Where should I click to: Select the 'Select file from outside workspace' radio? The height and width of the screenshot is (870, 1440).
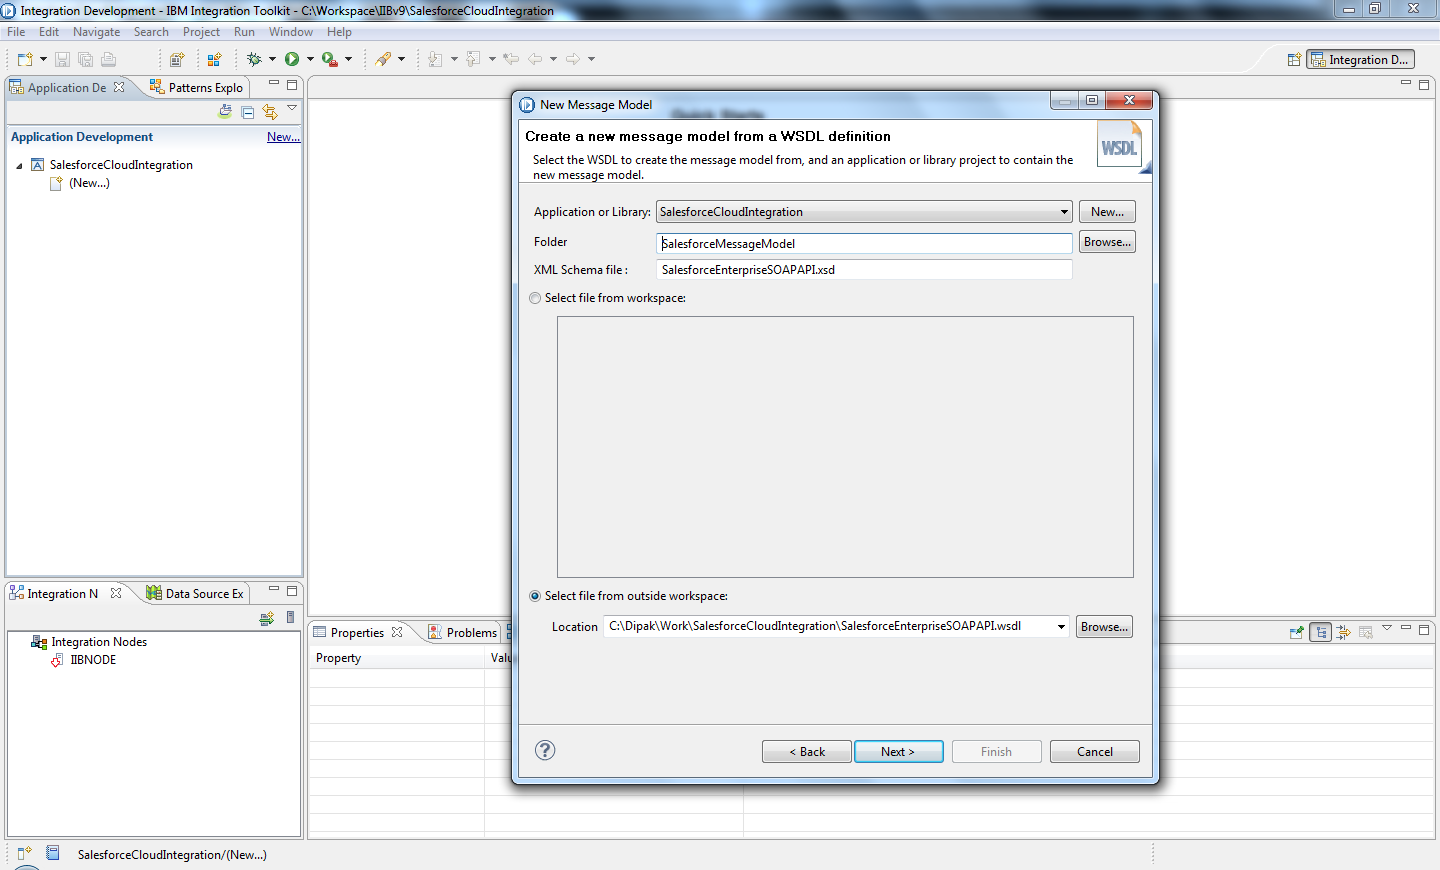pos(535,596)
